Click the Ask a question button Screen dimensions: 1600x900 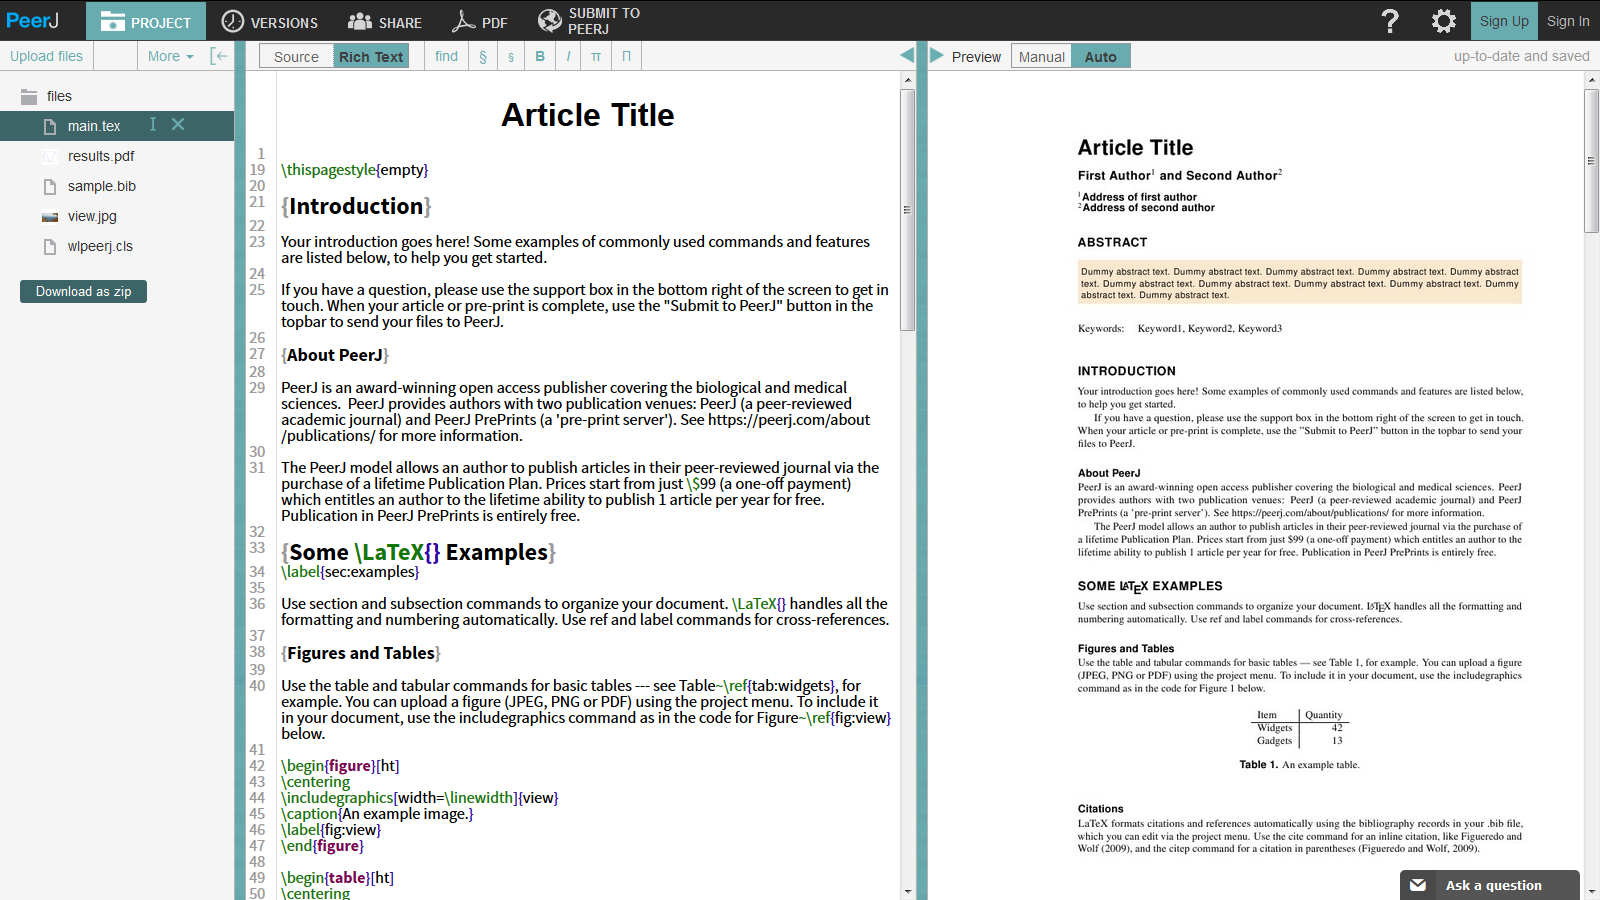pyautogui.click(x=1490, y=885)
